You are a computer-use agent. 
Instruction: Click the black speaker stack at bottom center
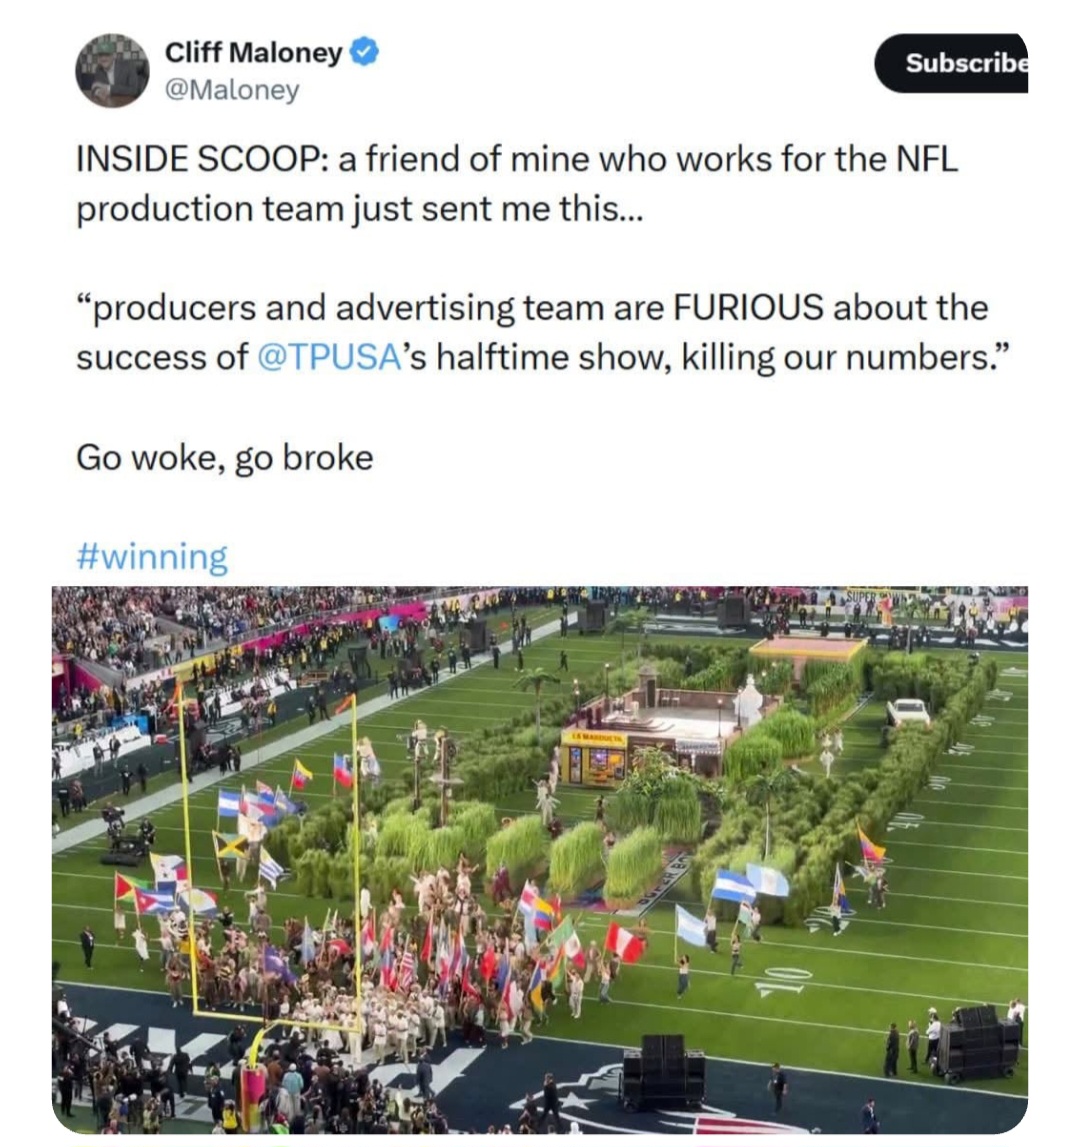(663, 1071)
